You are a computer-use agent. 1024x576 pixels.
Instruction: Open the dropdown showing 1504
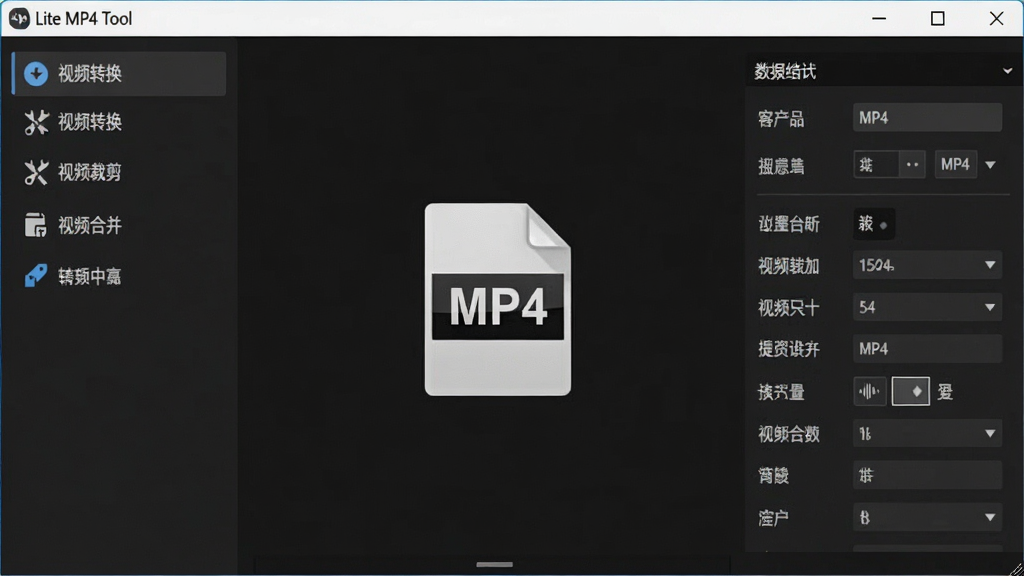click(927, 265)
